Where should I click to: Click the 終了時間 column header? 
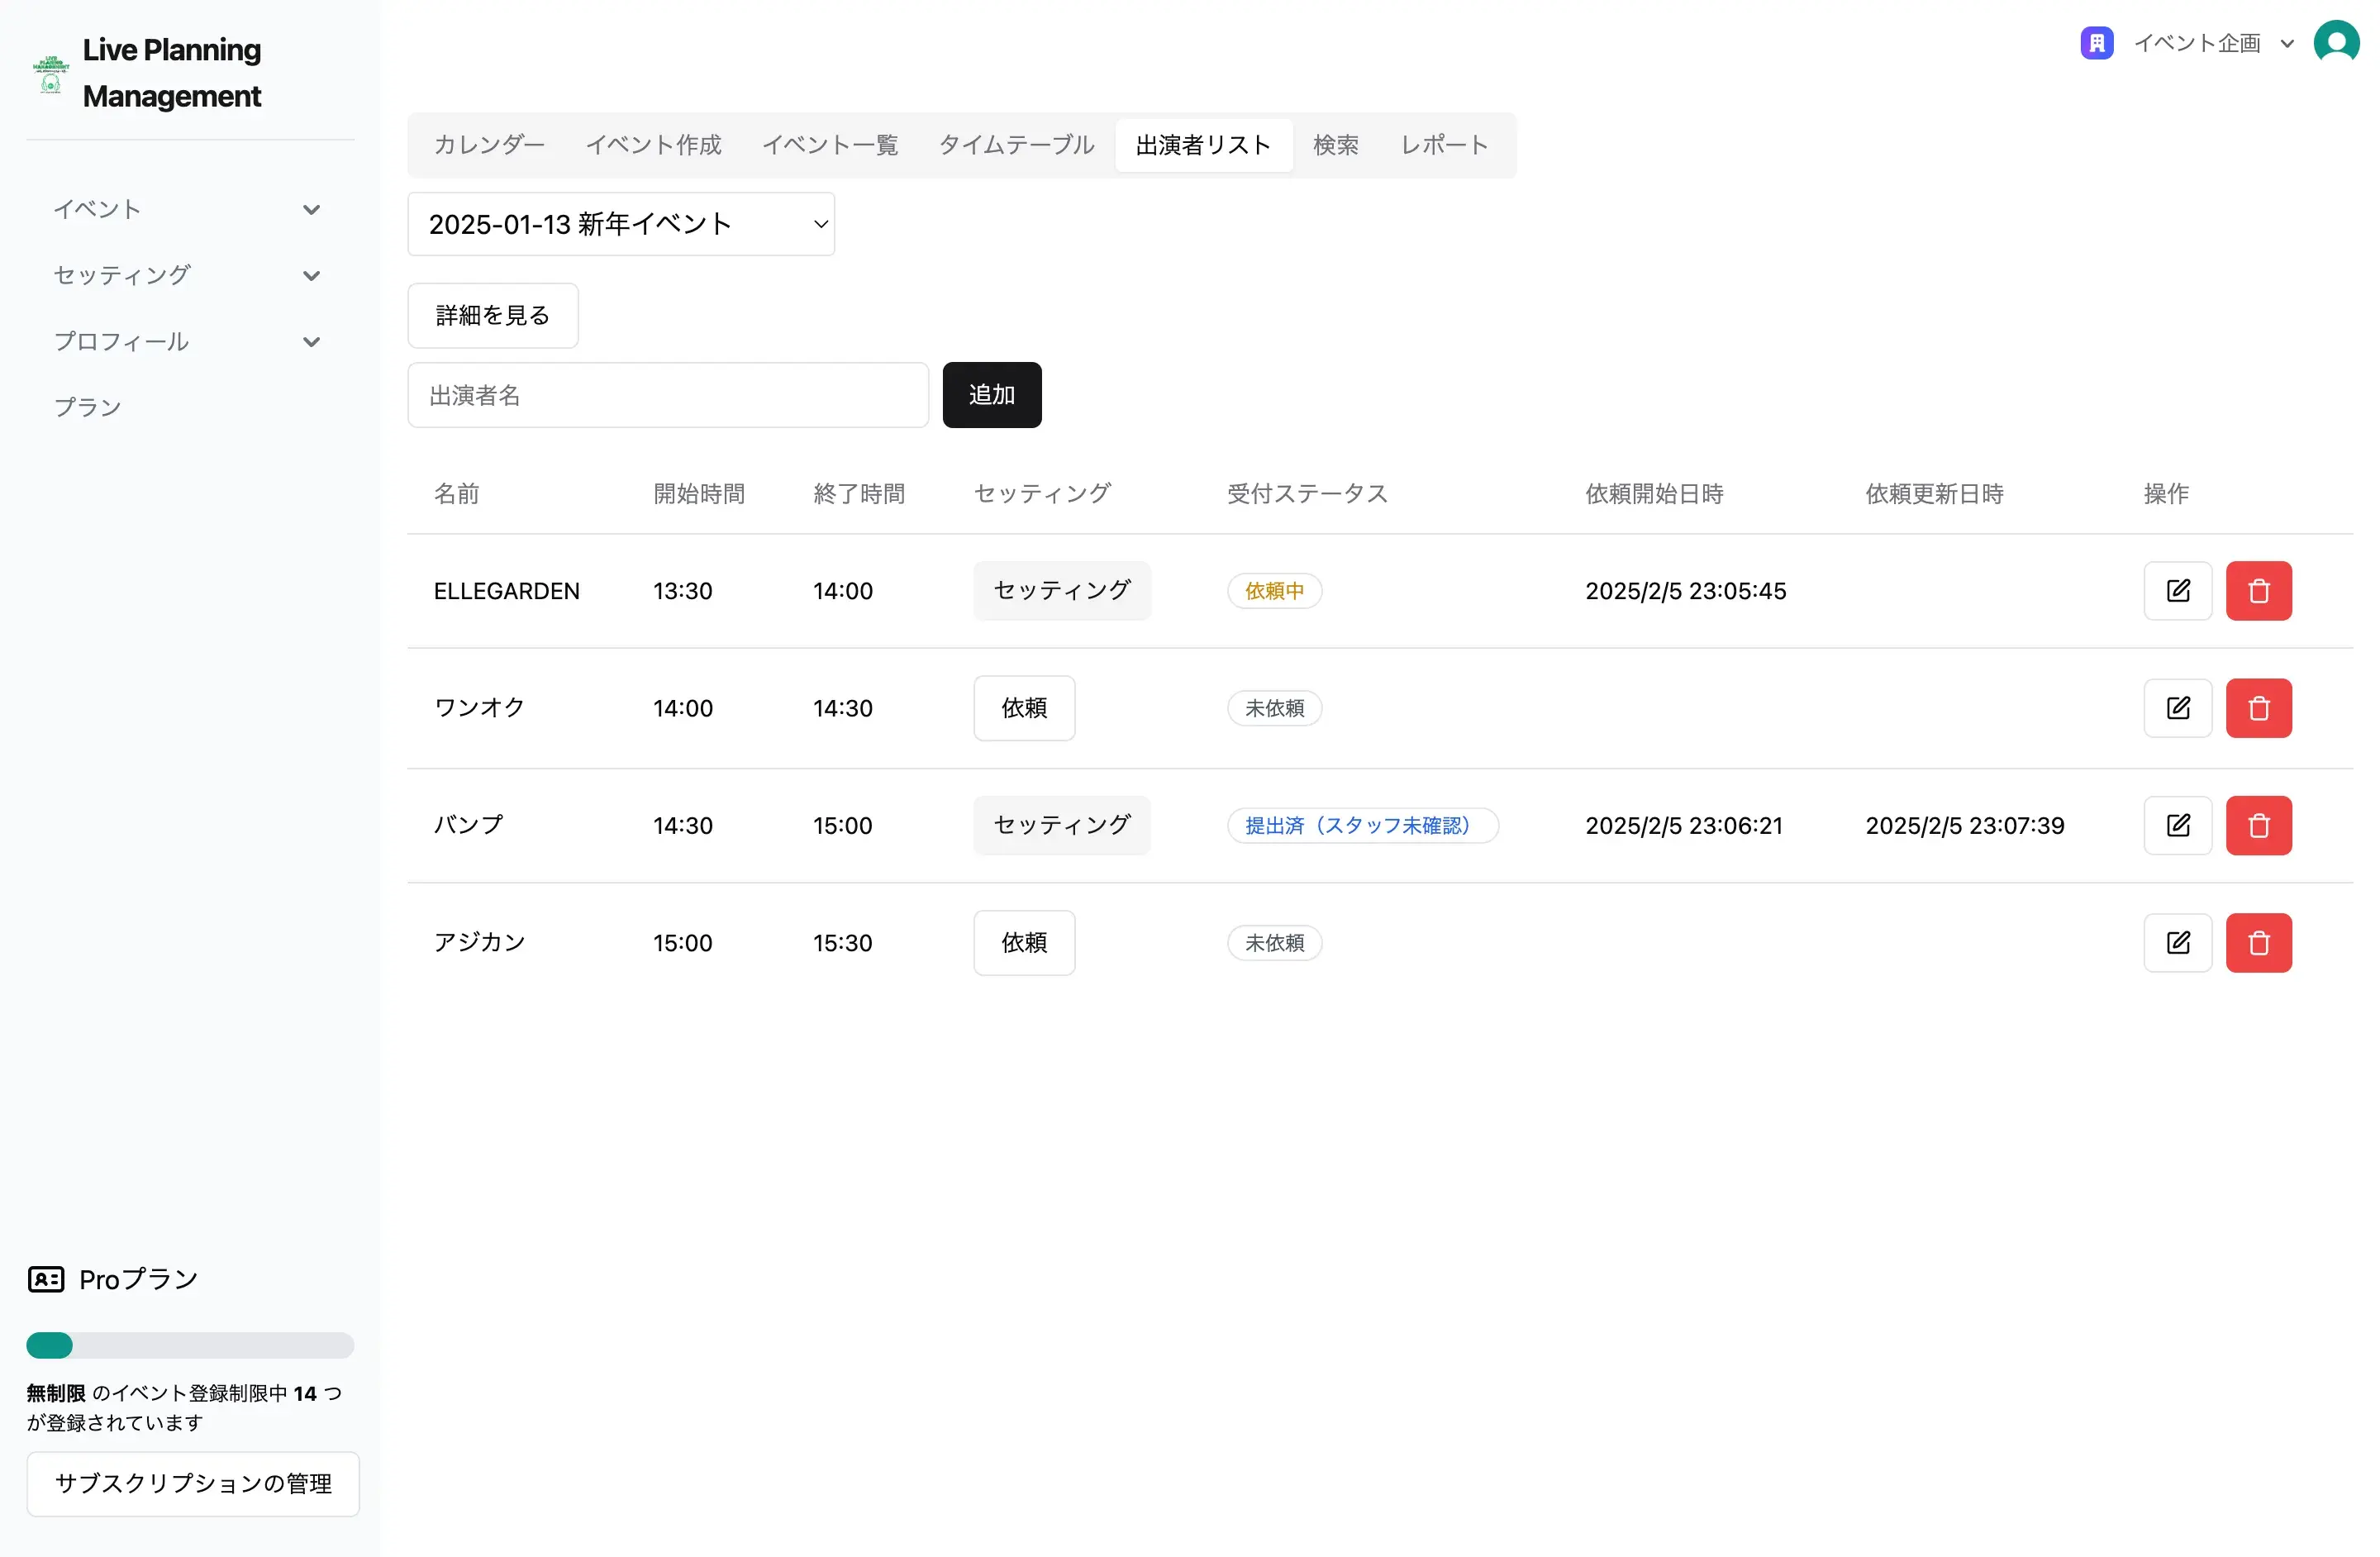coord(859,493)
